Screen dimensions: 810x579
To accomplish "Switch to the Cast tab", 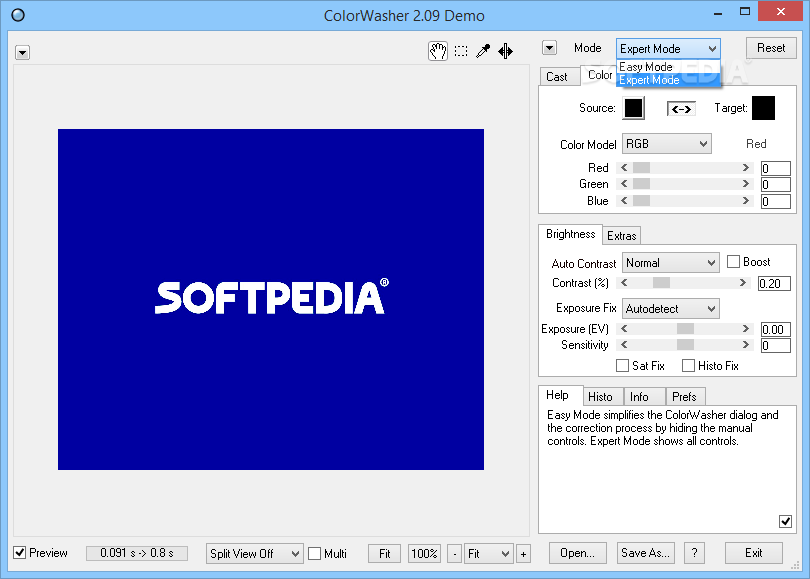I will 557,76.
